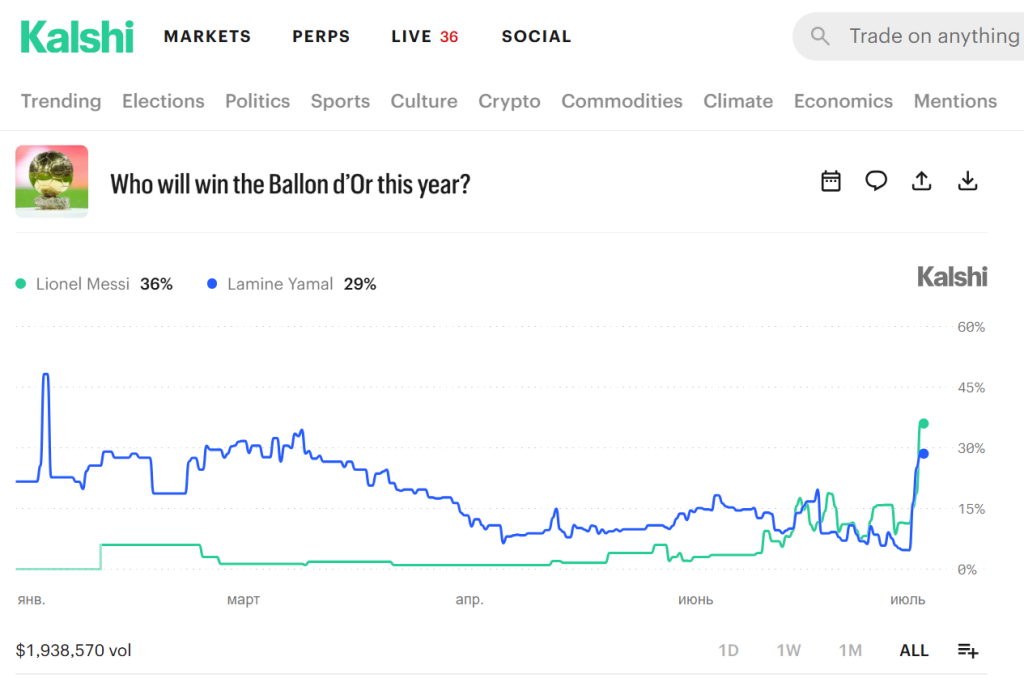Click the Lamine Yamal legend entry
Screen dimensions: 1024x682
(x=291, y=284)
